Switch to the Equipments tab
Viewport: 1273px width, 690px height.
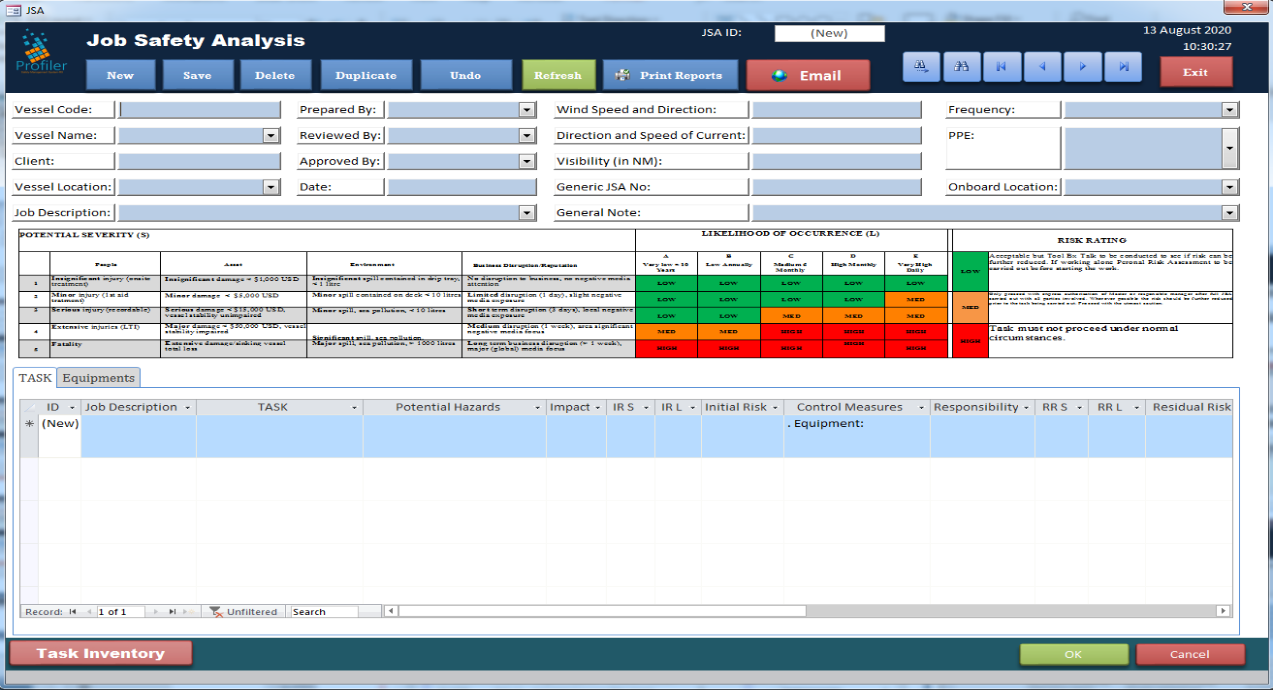coord(99,378)
